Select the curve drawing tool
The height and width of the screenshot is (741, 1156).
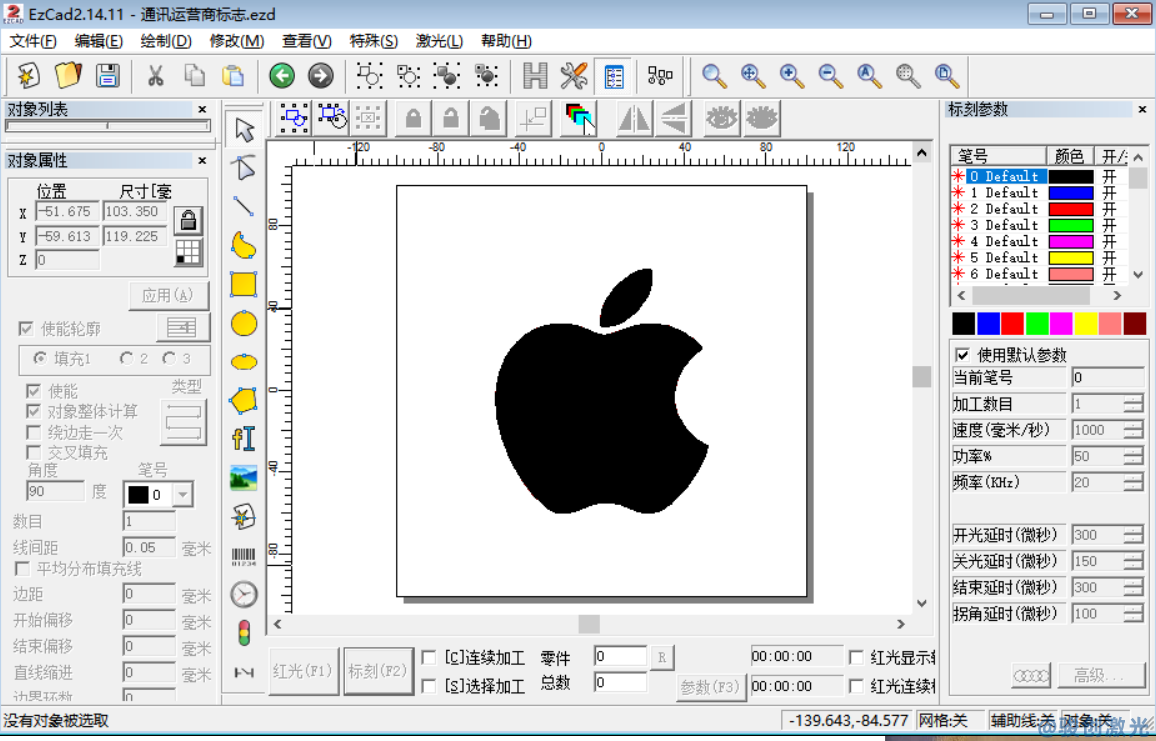pos(244,246)
